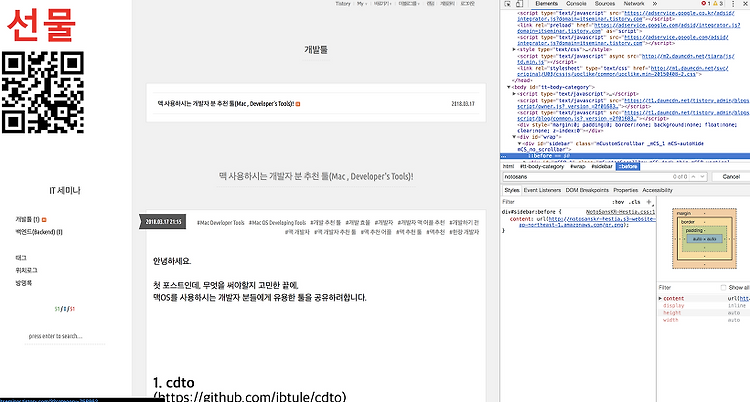This screenshot has height=402, width=750.
Task: Open the My dropdown in top navigation
Action: click(361, 3)
